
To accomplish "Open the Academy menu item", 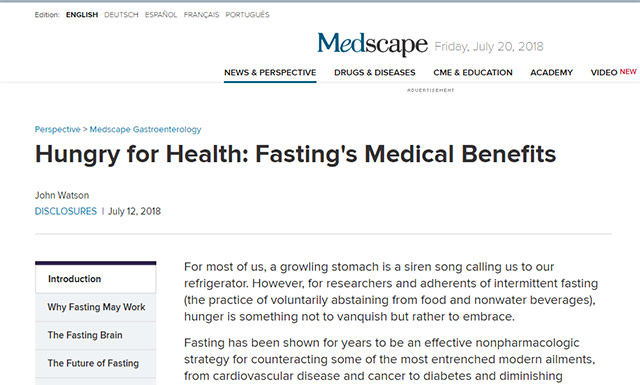I will (551, 73).
